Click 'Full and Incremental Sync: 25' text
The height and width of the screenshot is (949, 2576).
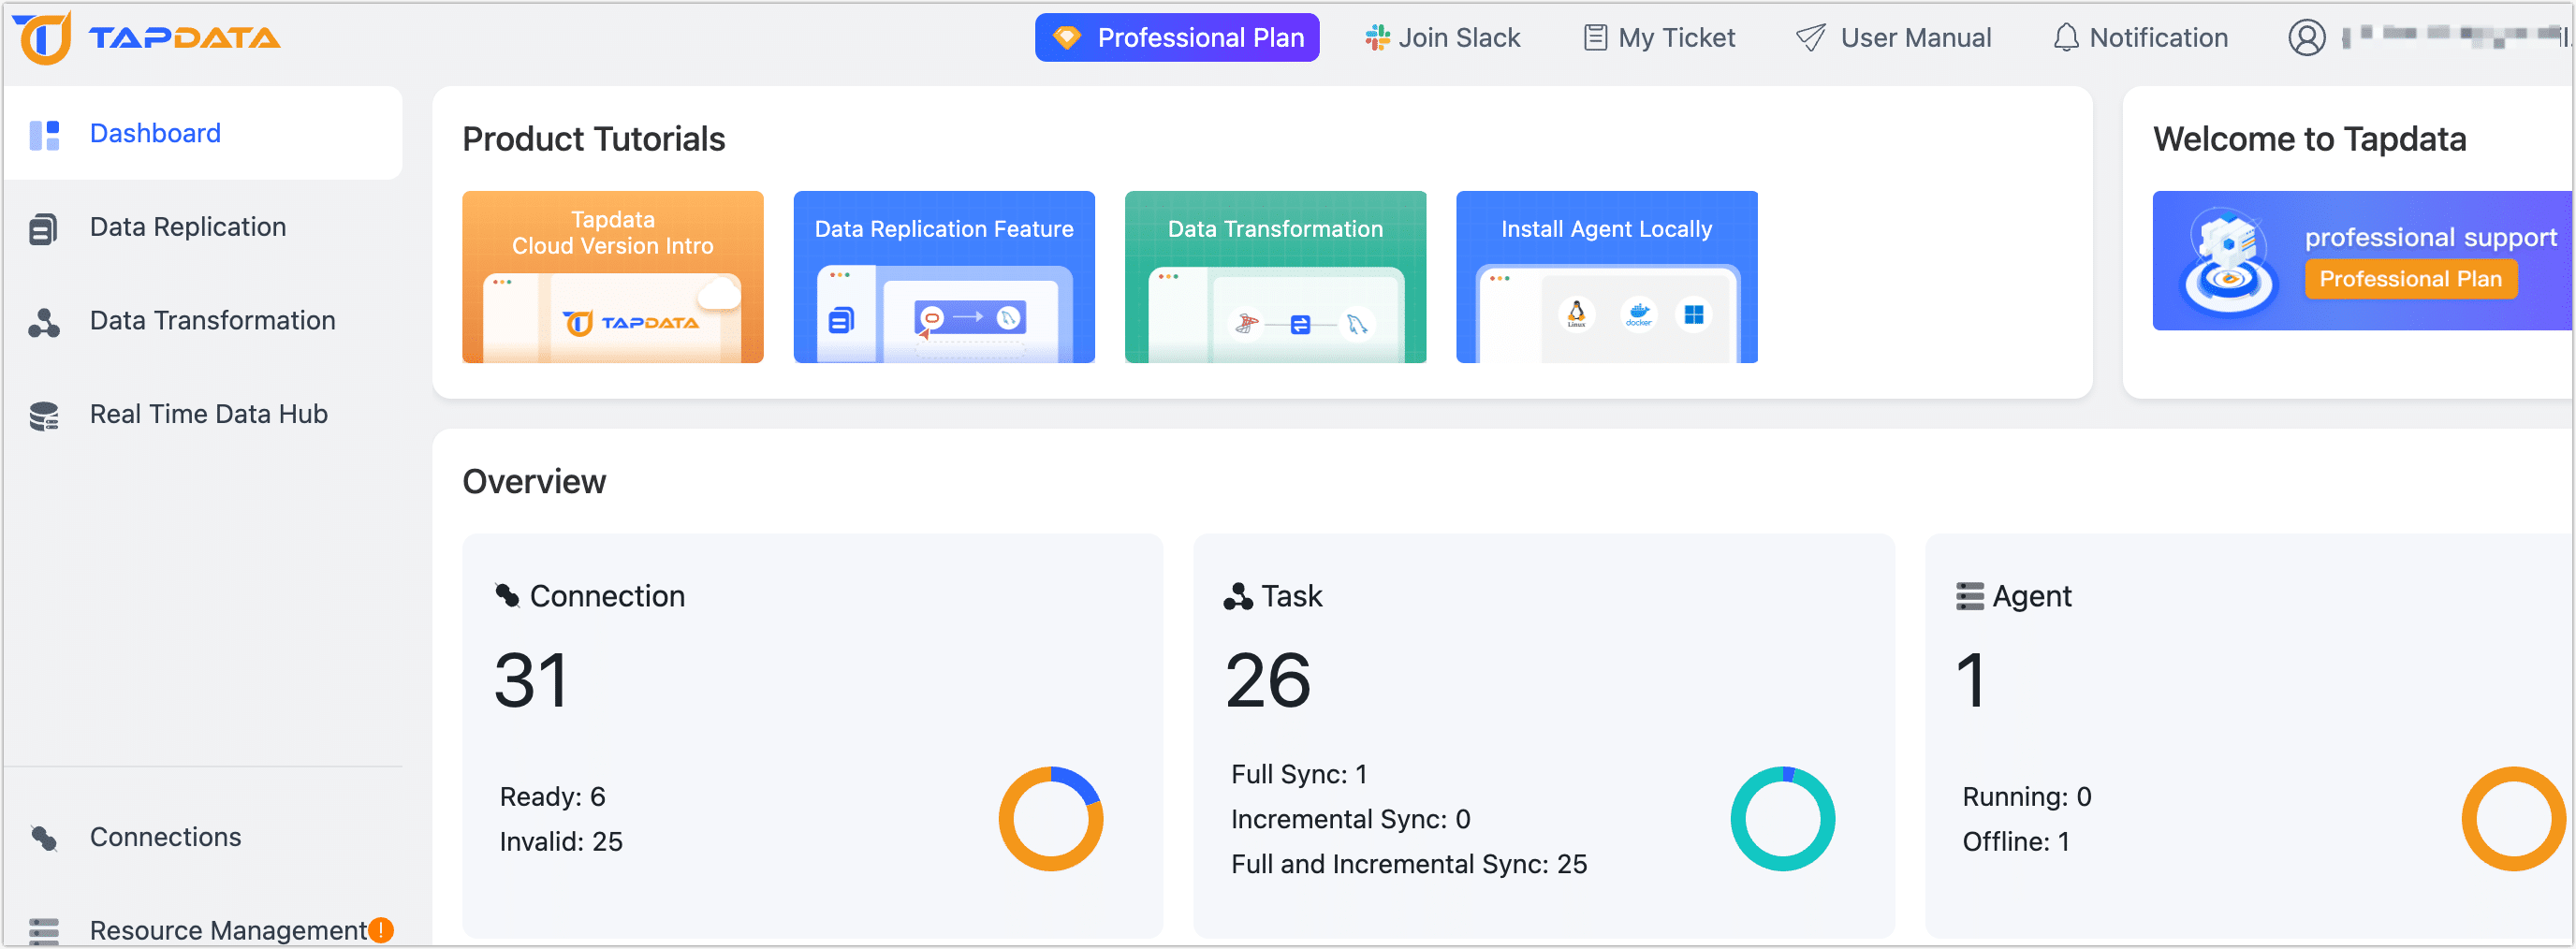point(1408,865)
